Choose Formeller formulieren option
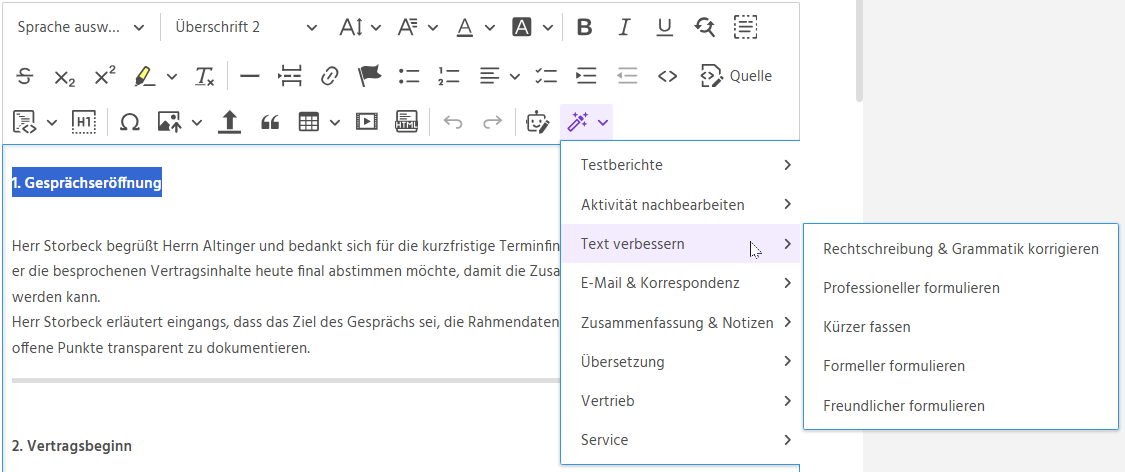 click(961, 366)
